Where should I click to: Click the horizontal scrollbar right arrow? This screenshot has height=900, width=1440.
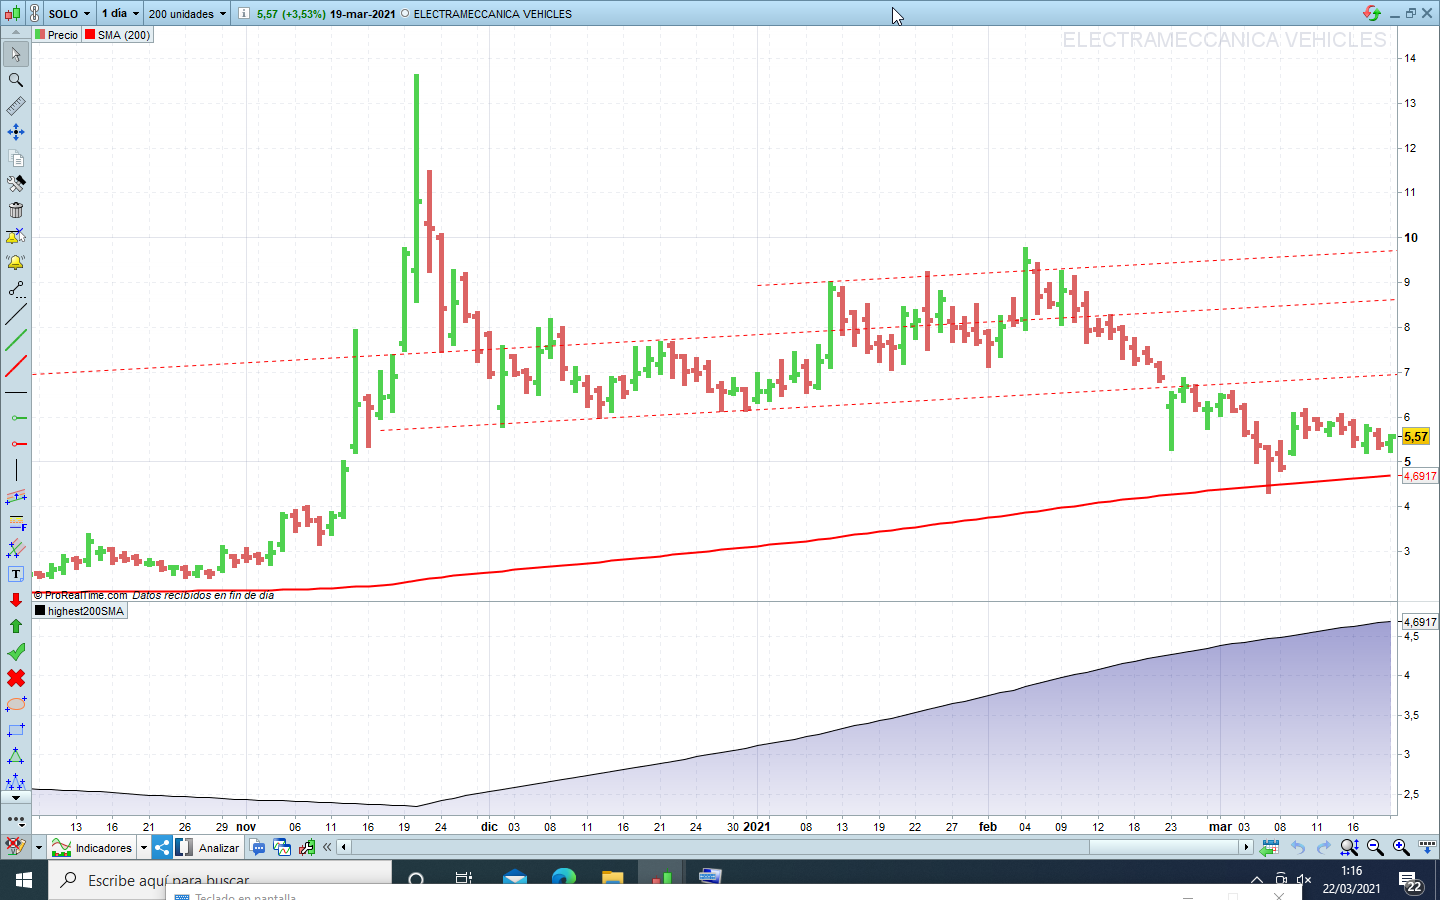(x=1246, y=847)
